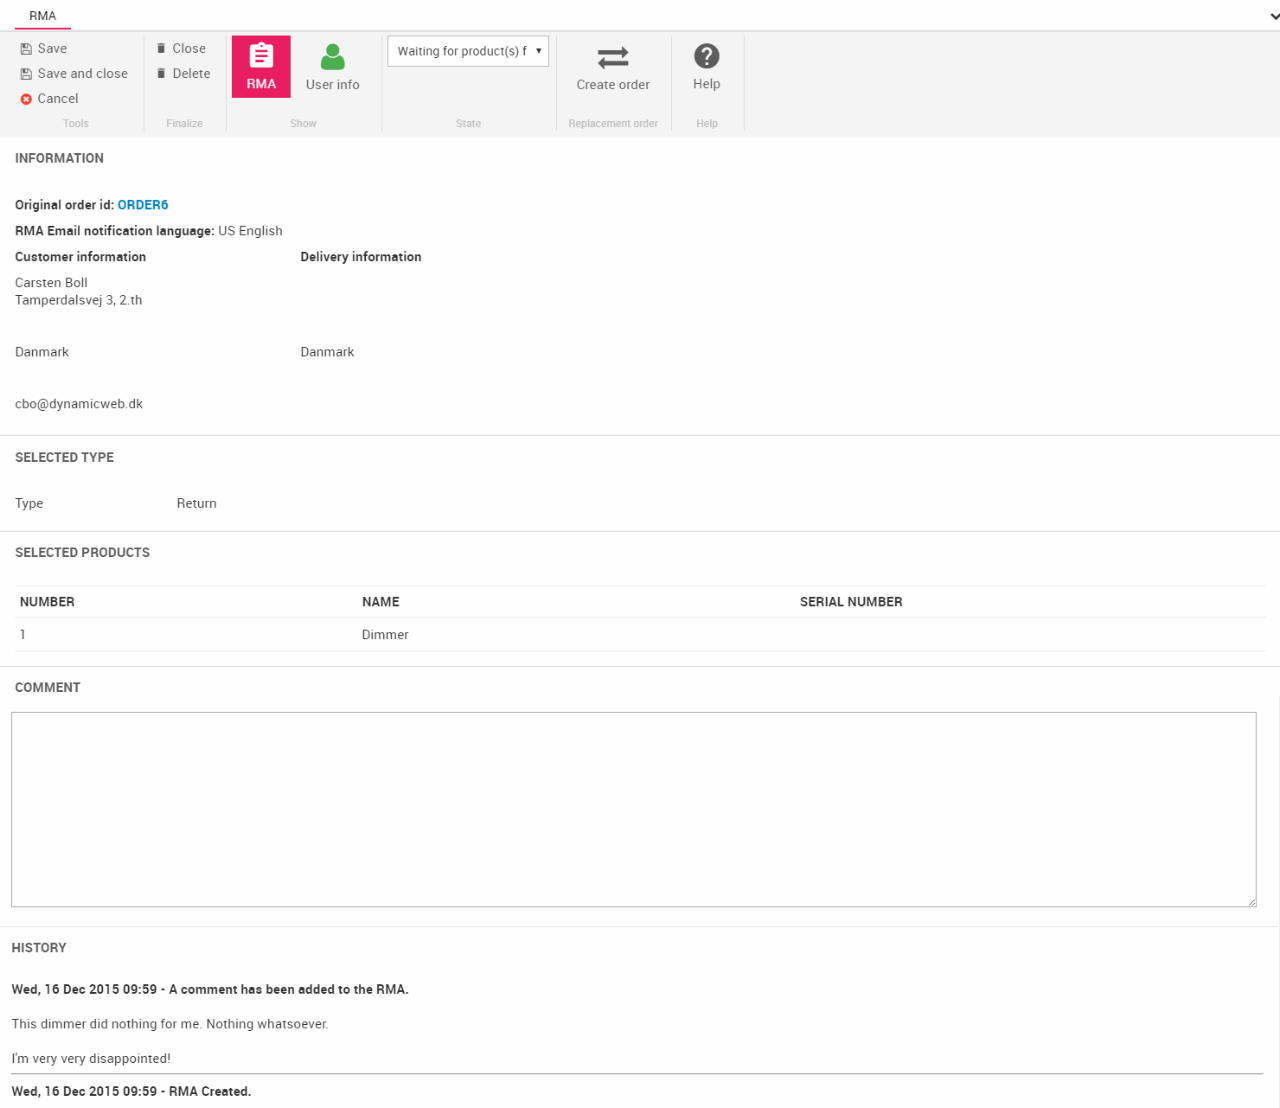1280x1108 pixels.
Task: Click the NAME column header
Action: tap(380, 602)
